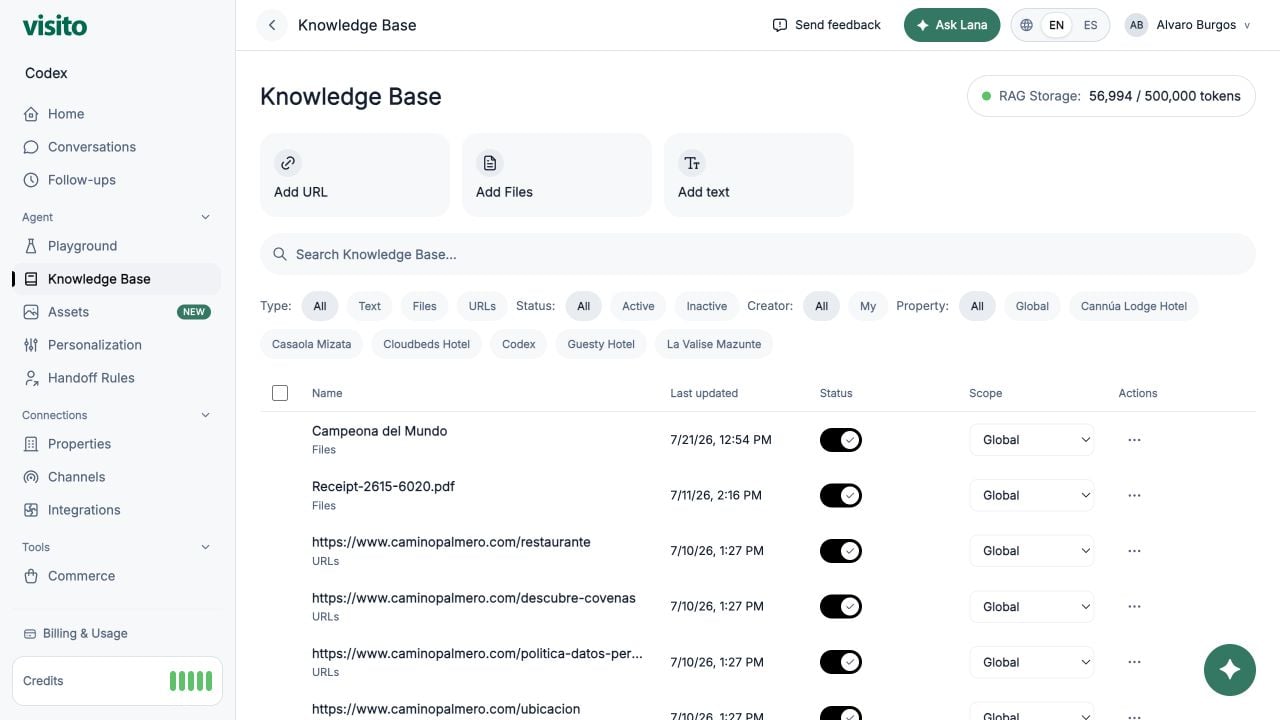Image resolution: width=1280 pixels, height=720 pixels.
Task: Filter status by Inactive
Action: [x=706, y=306]
